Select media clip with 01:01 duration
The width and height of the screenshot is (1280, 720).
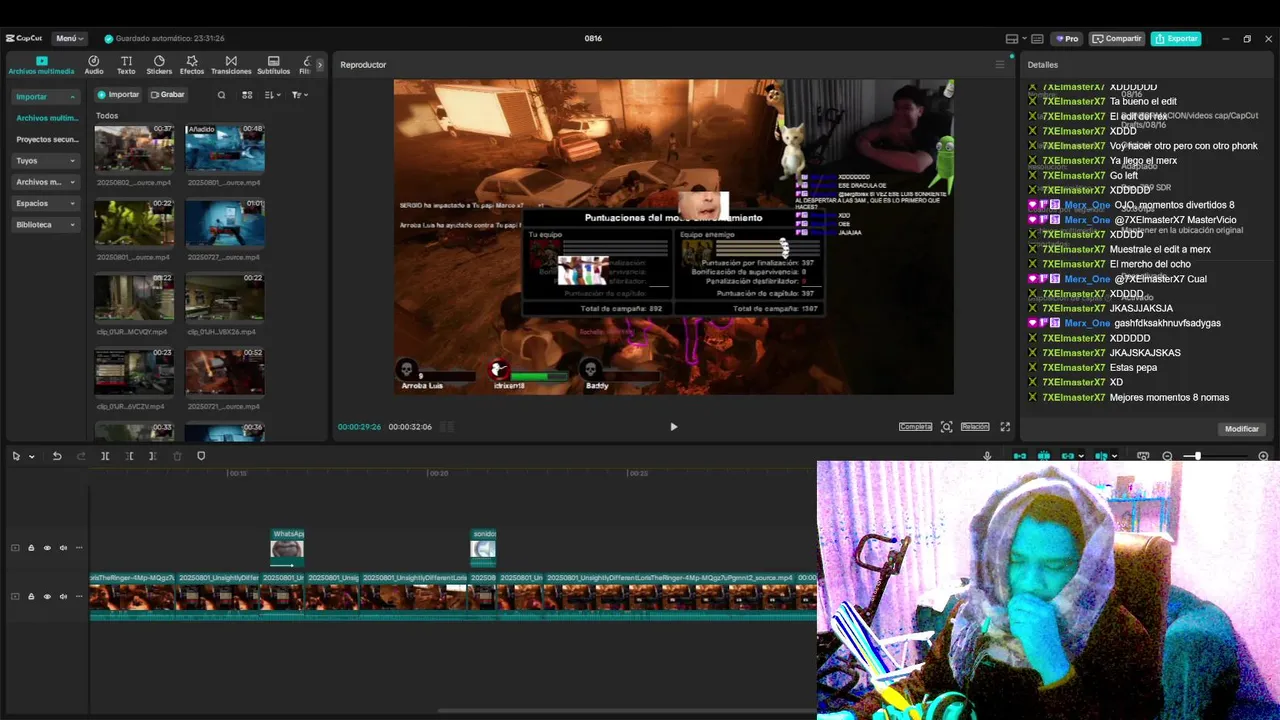tap(225, 222)
